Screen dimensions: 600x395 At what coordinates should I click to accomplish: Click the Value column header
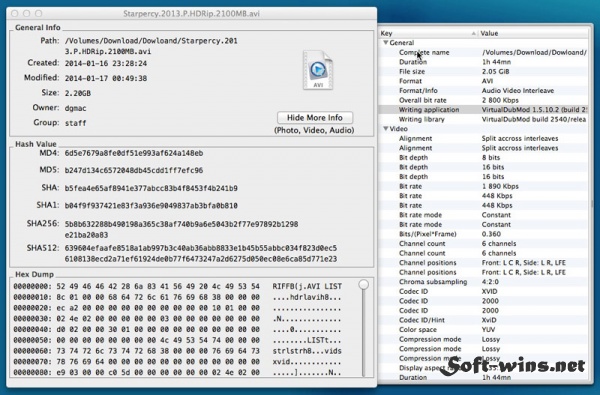pyautogui.click(x=533, y=33)
